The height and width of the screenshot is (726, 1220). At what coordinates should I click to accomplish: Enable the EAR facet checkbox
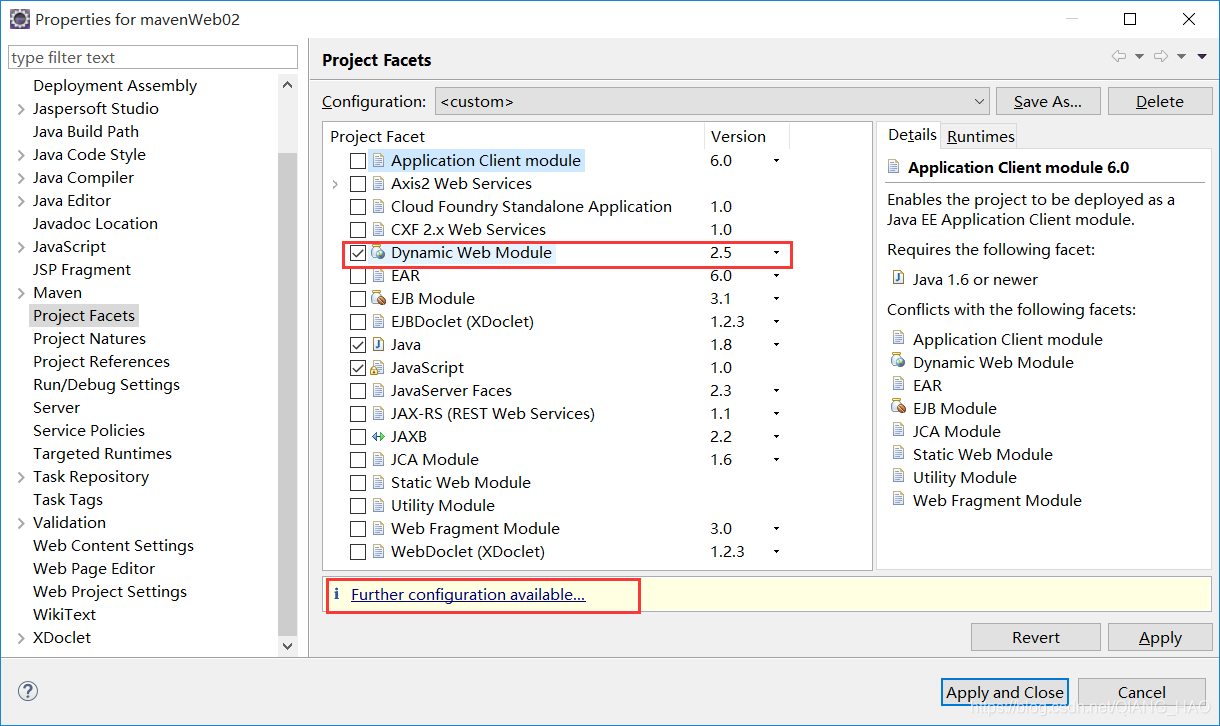(x=358, y=276)
